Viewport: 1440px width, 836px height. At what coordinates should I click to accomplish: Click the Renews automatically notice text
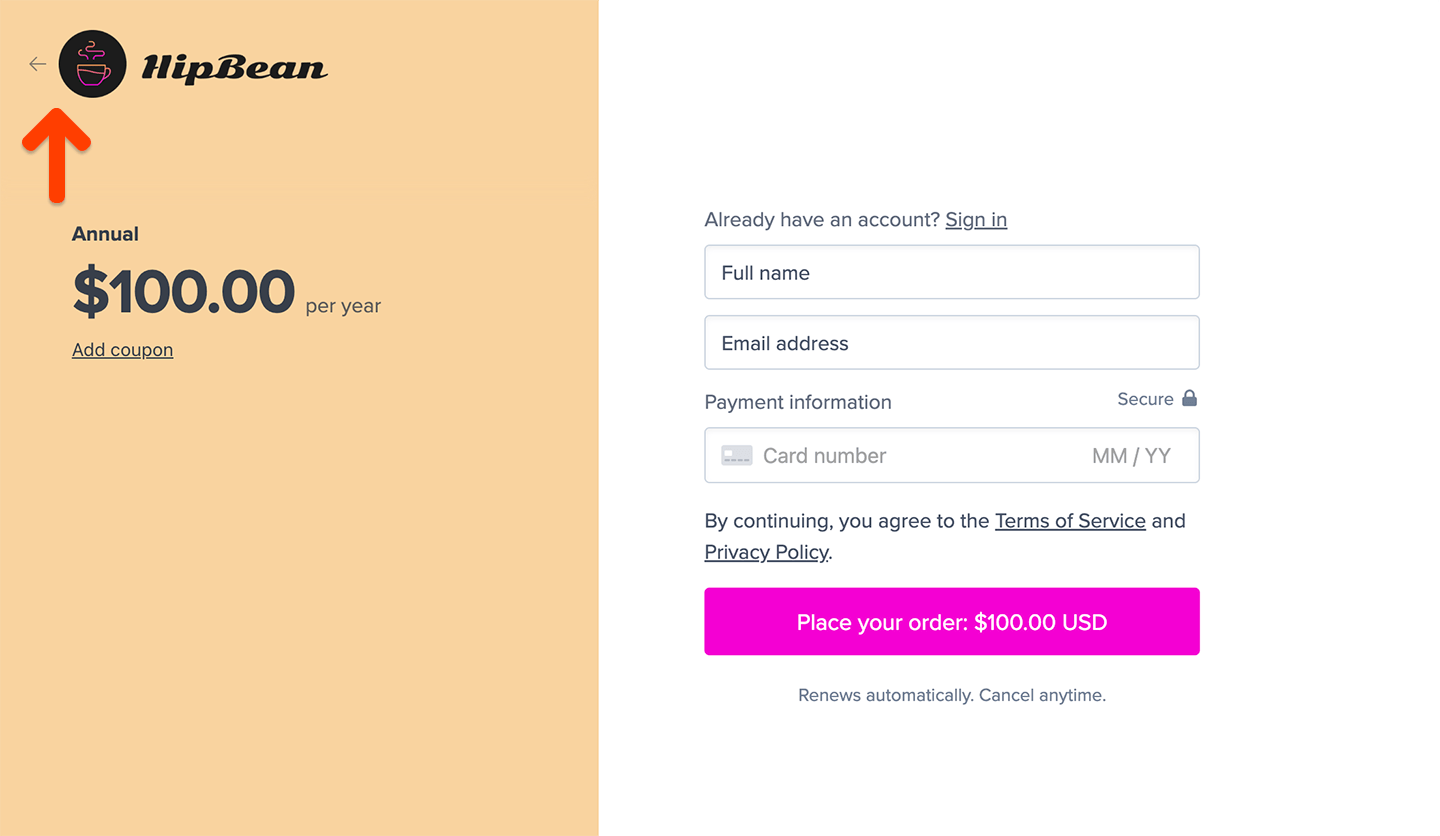click(x=951, y=695)
